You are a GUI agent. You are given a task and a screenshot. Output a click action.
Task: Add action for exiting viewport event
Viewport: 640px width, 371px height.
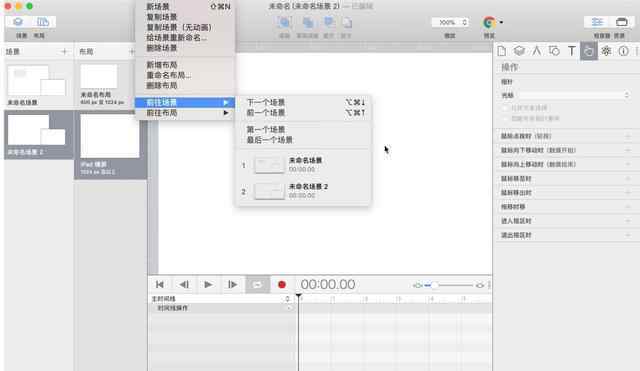(x=628, y=235)
